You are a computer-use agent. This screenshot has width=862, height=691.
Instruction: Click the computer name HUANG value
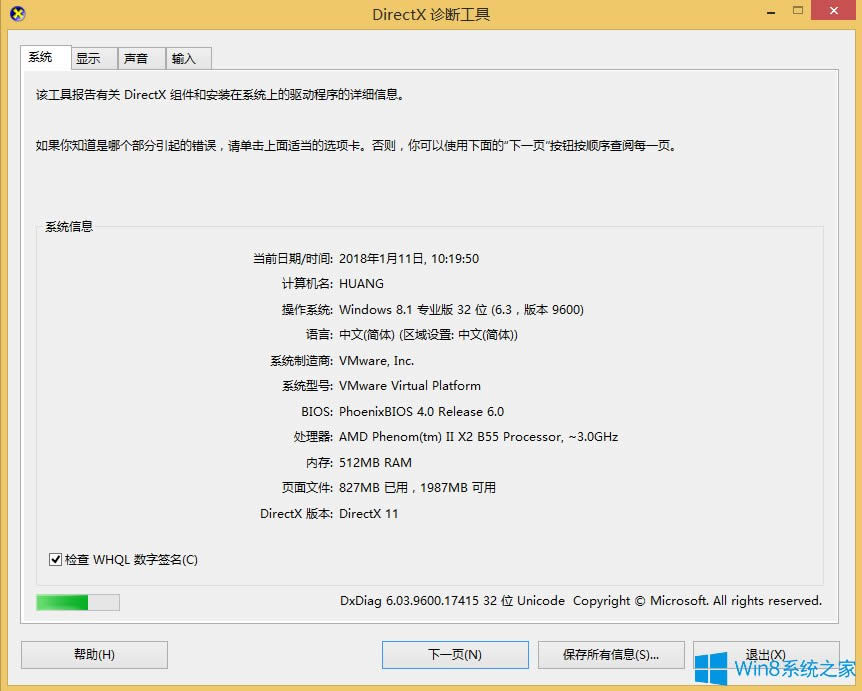(x=361, y=283)
